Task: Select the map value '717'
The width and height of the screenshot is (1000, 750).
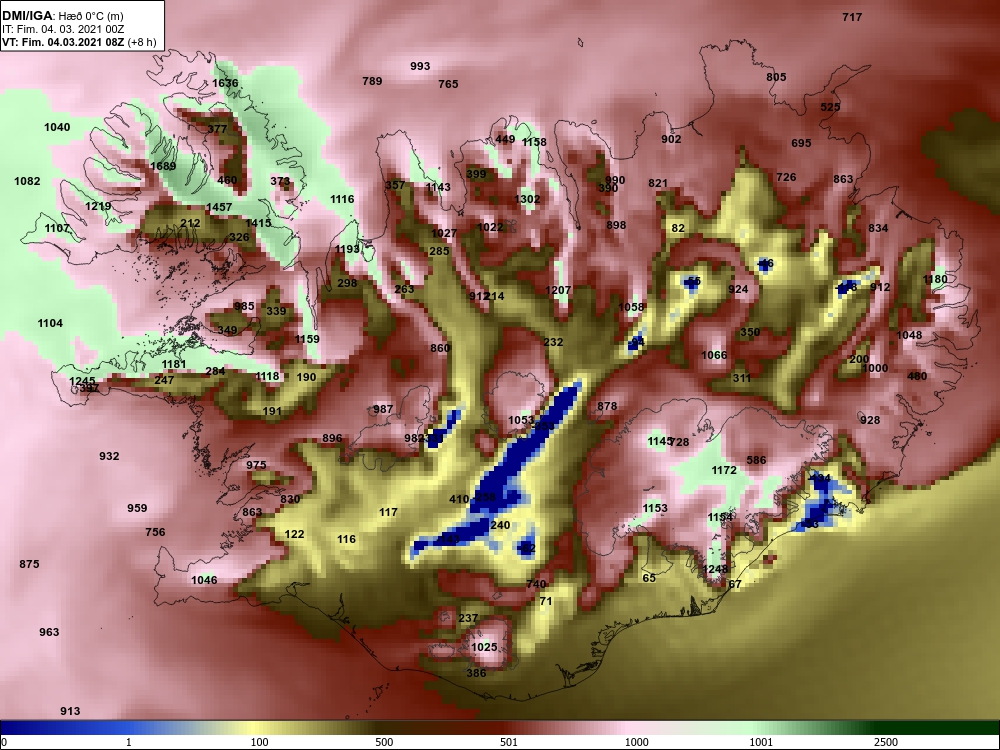Action: coord(852,17)
